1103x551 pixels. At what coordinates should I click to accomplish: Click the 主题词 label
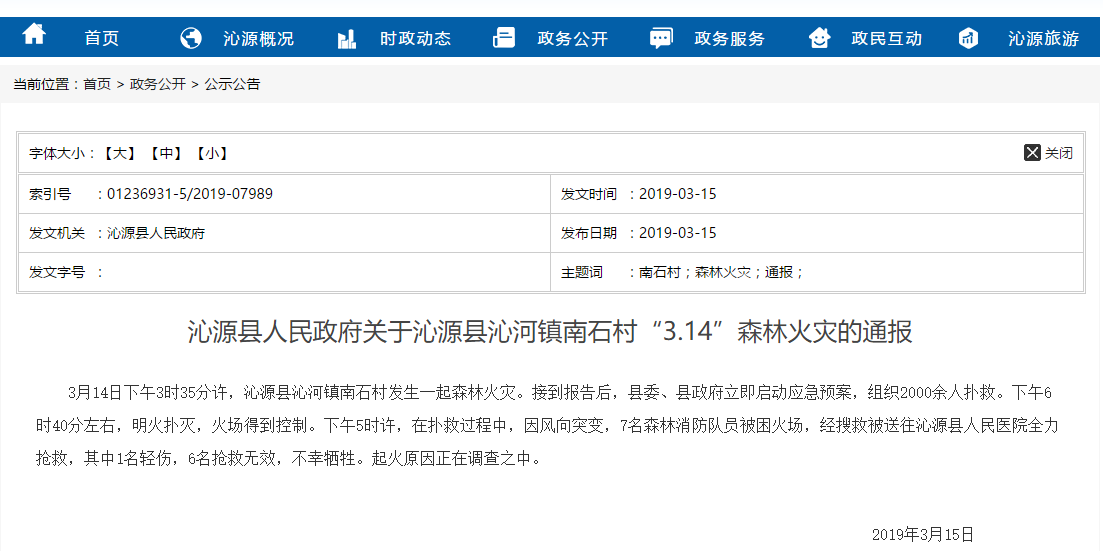(582, 272)
